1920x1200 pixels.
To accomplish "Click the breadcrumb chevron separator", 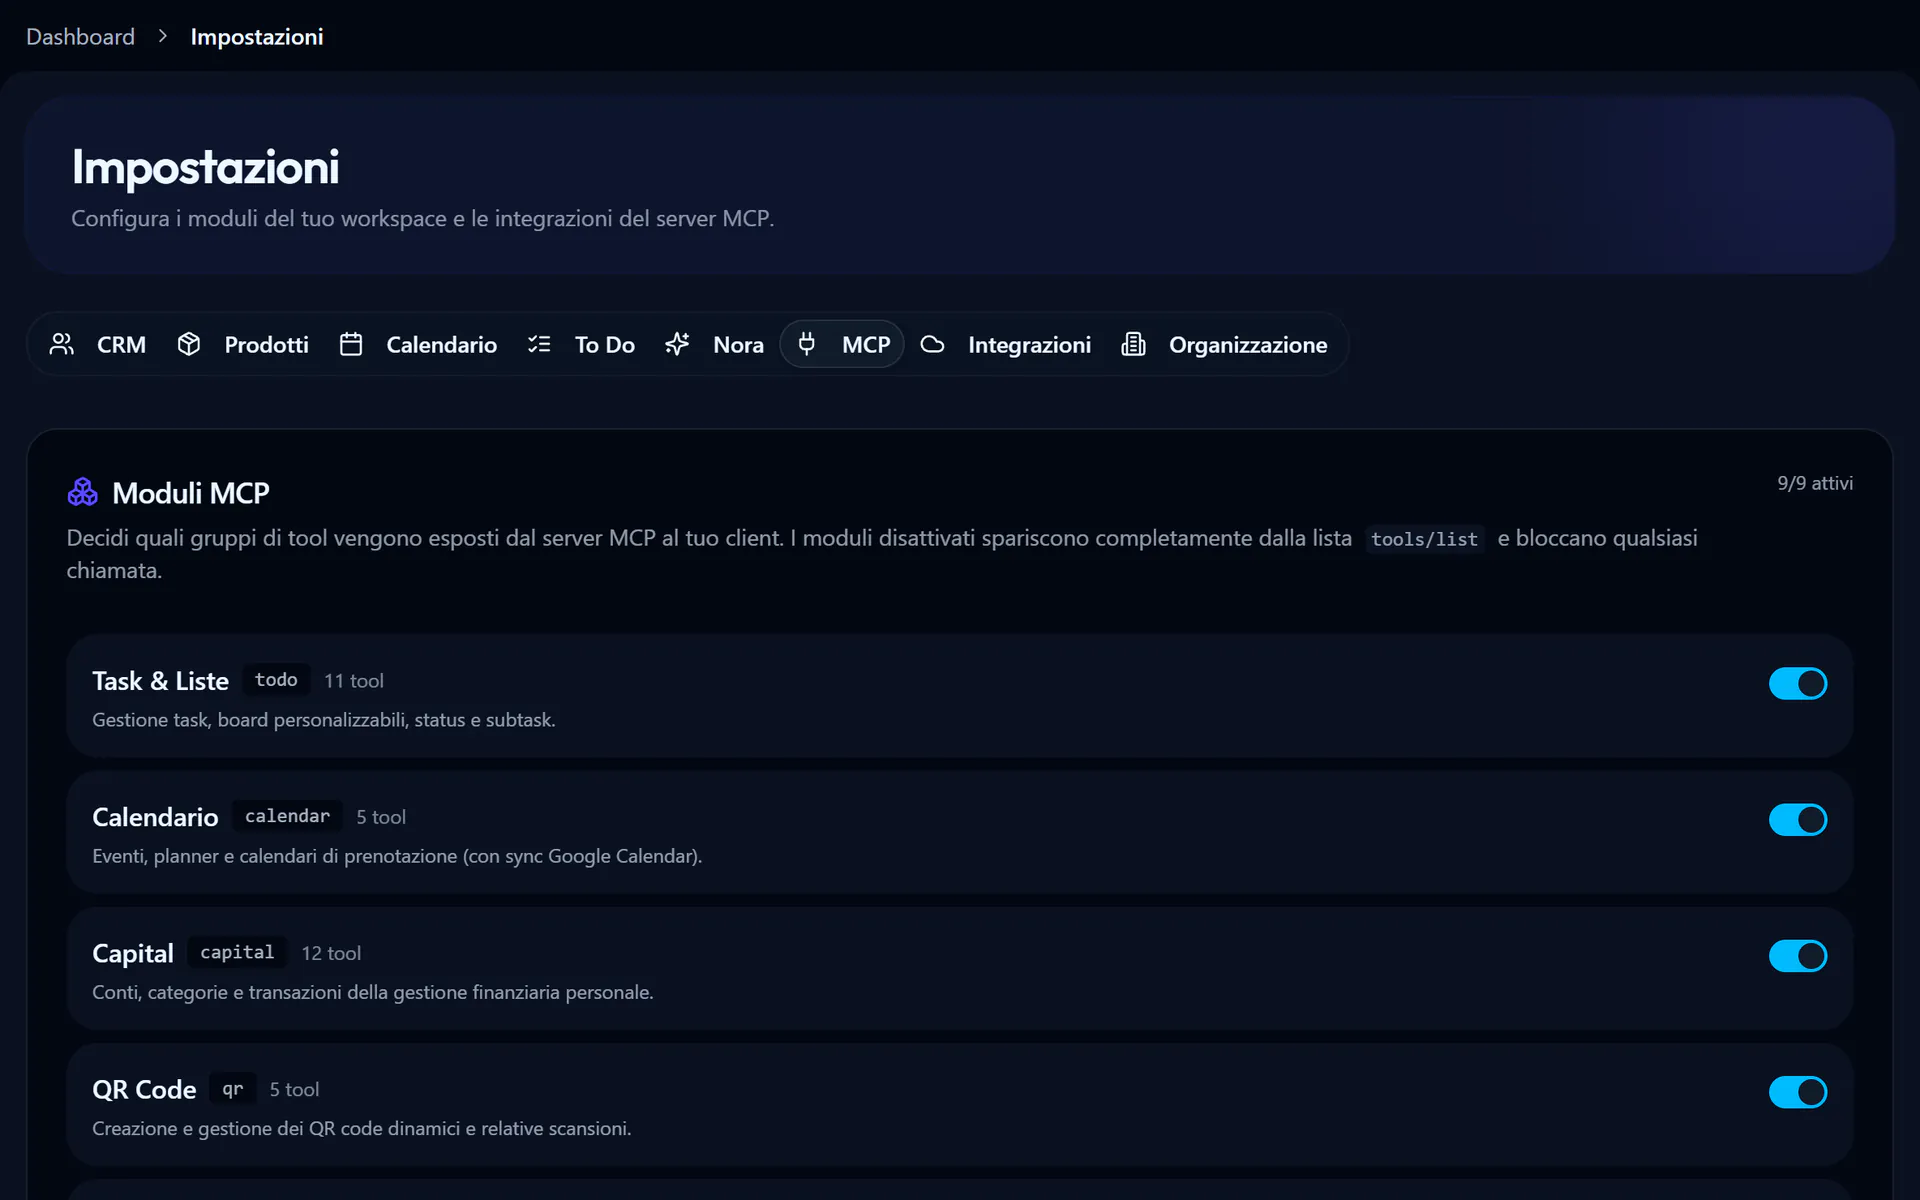I will click(x=162, y=37).
